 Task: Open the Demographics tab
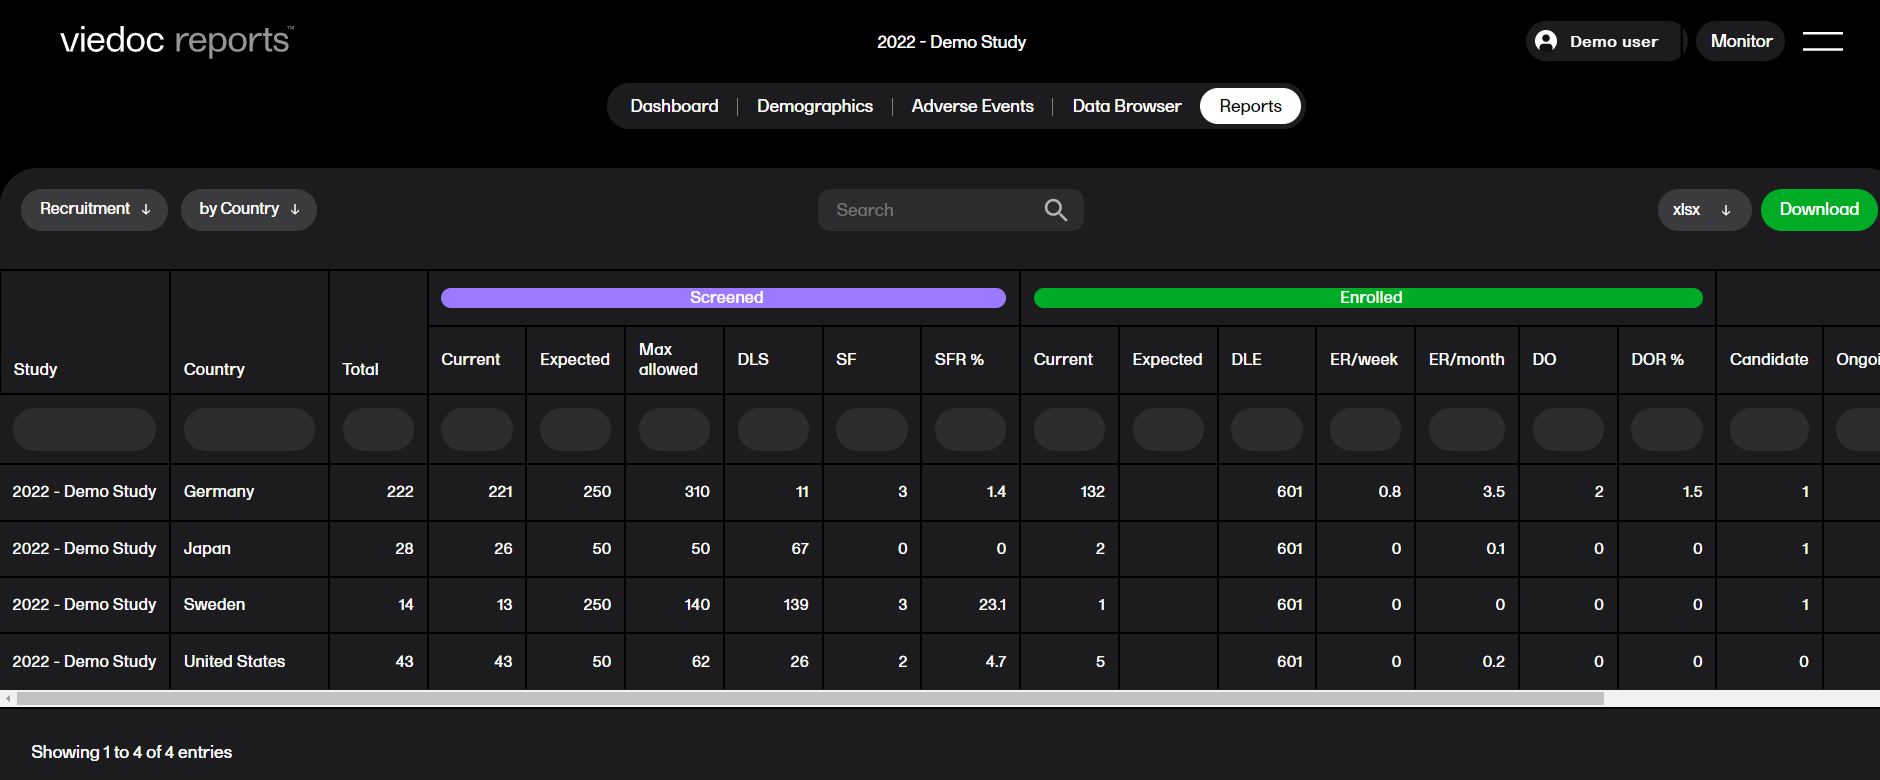coord(814,106)
